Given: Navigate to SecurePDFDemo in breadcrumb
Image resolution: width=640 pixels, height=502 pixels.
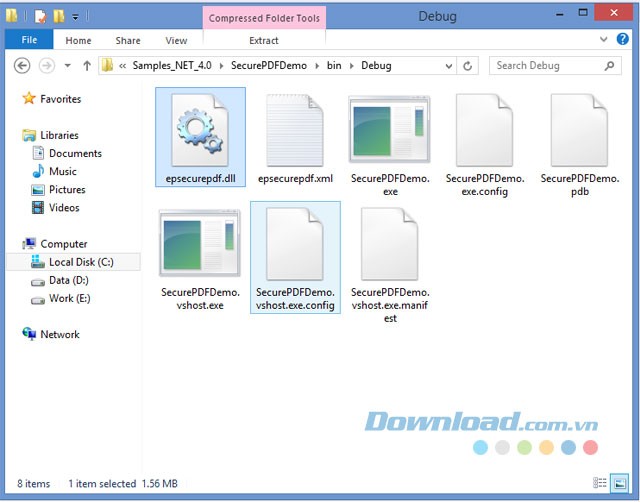Looking at the screenshot, I should [x=269, y=66].
